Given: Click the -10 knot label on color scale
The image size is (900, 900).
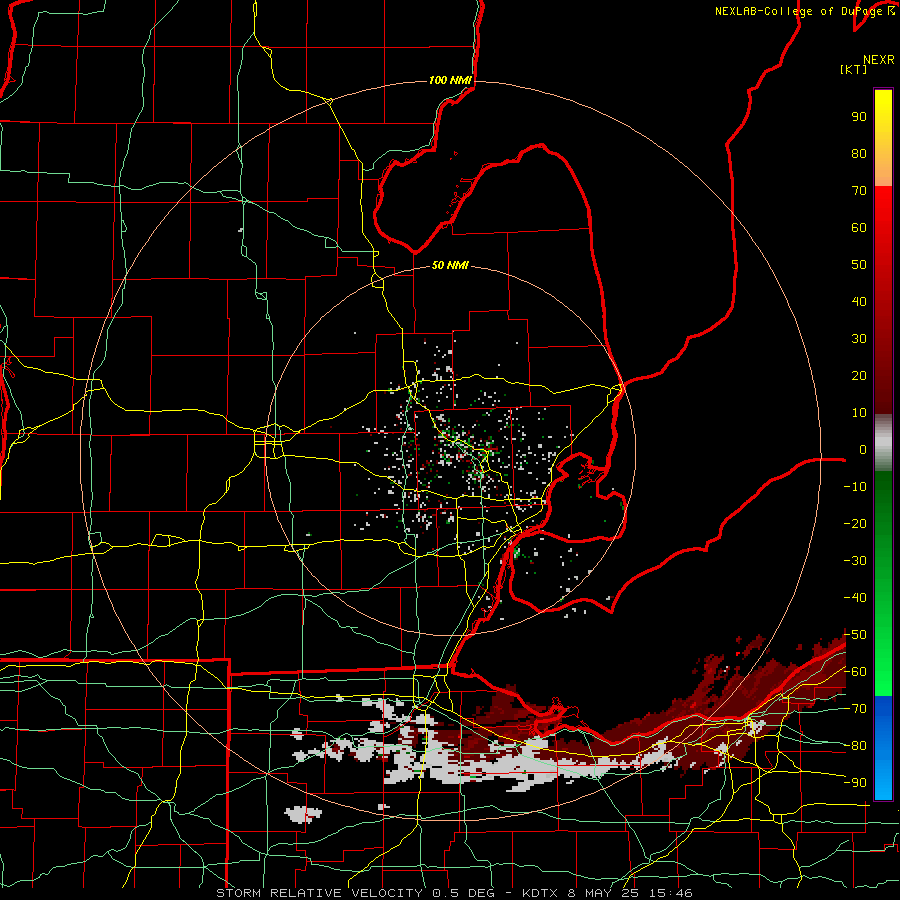Looking at the screenshot, I should [855, 487].
